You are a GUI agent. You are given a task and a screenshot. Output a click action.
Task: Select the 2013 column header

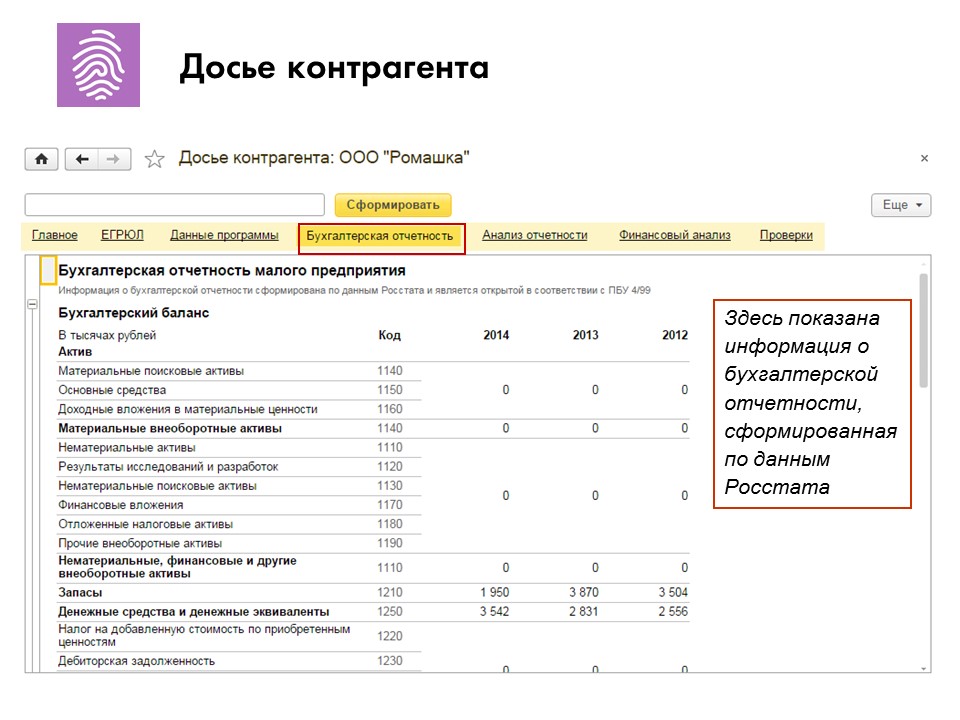585,335
